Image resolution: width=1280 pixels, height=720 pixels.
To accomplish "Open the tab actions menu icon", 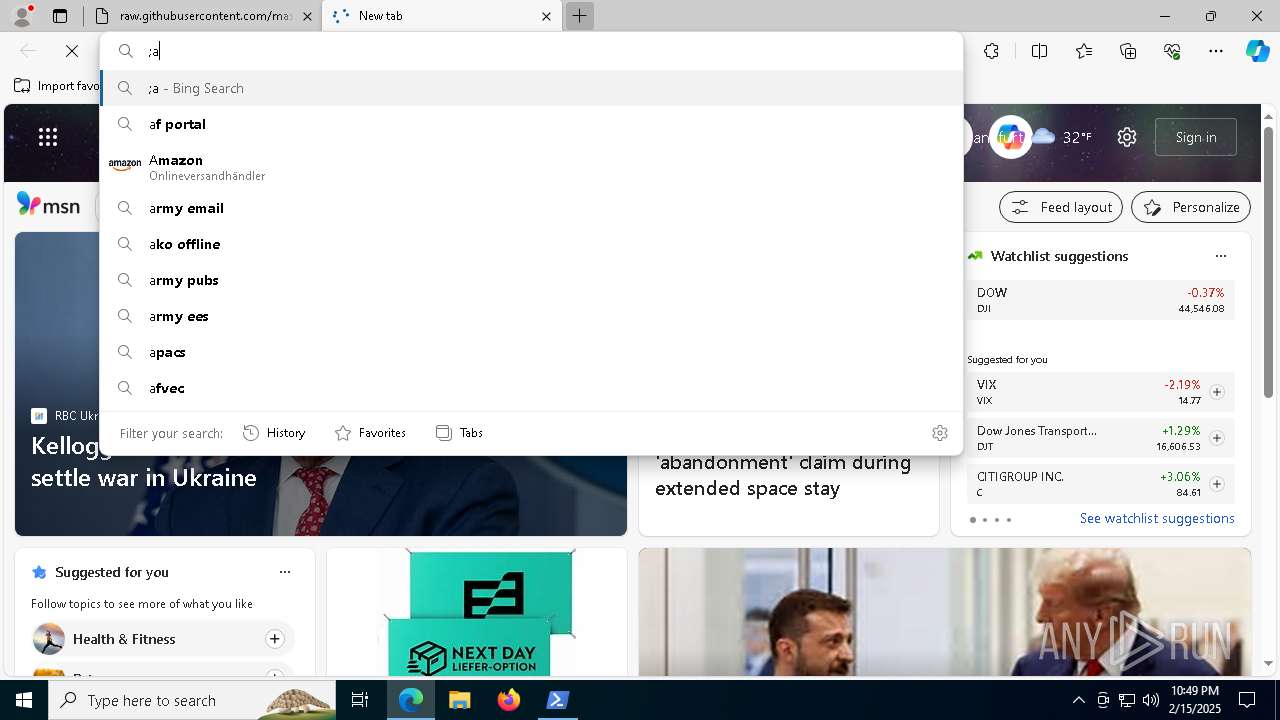I will pos(60,16).
